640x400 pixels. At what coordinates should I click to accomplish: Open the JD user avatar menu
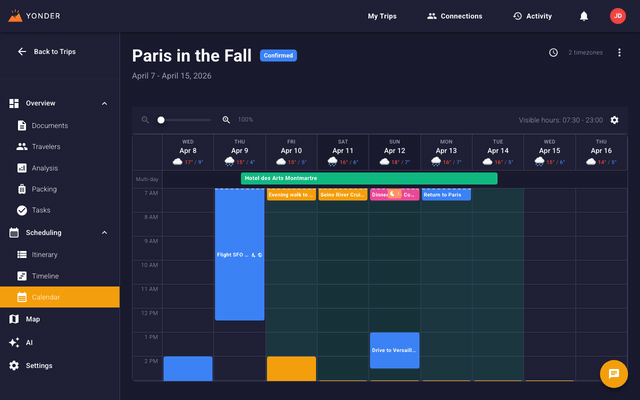[618, 16]
